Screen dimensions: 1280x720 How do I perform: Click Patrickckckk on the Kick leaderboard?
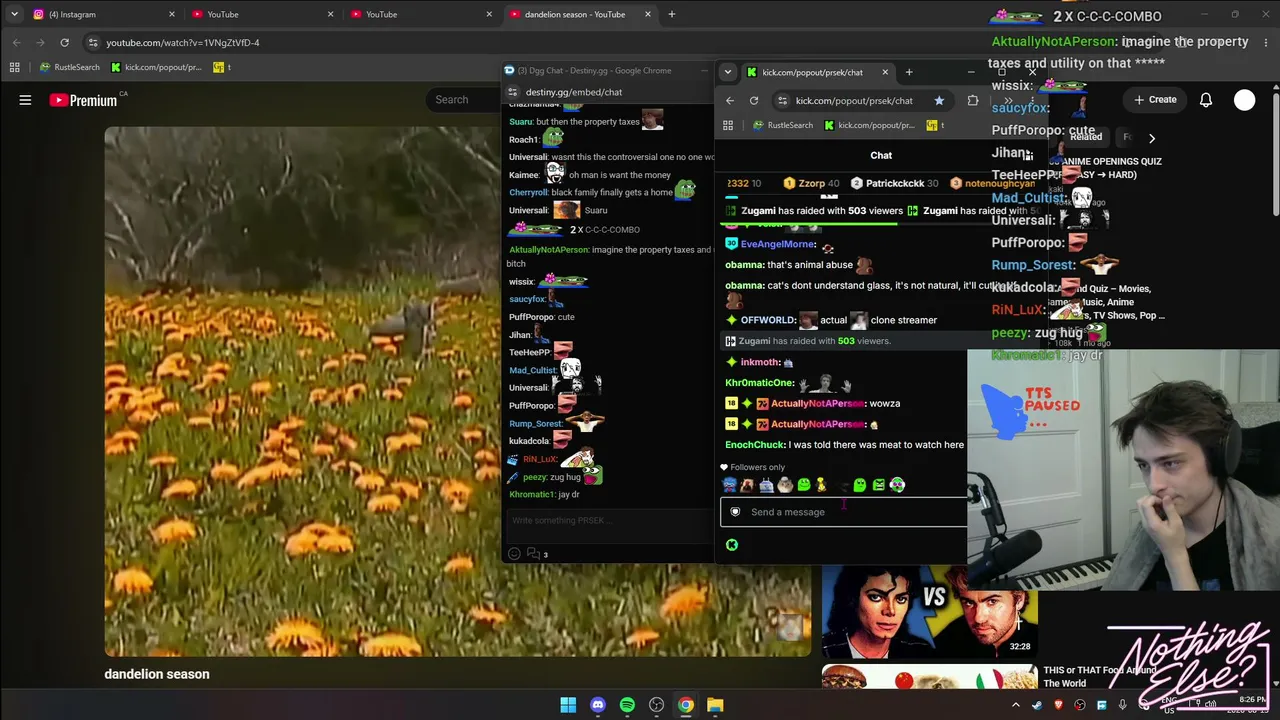894,184
